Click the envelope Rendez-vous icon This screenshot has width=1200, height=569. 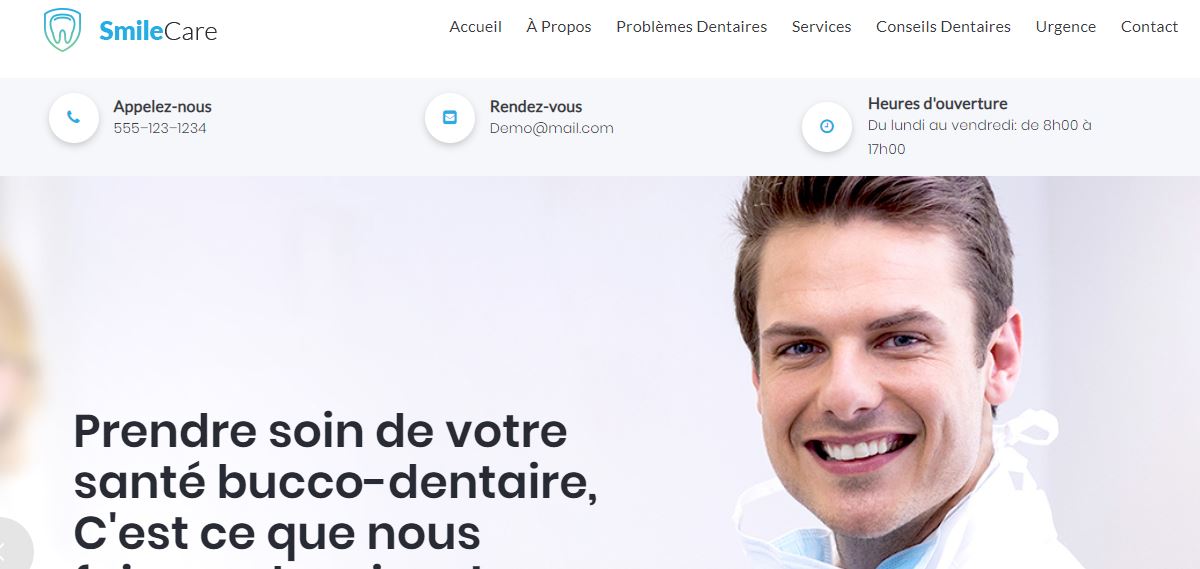coord(450,117)
